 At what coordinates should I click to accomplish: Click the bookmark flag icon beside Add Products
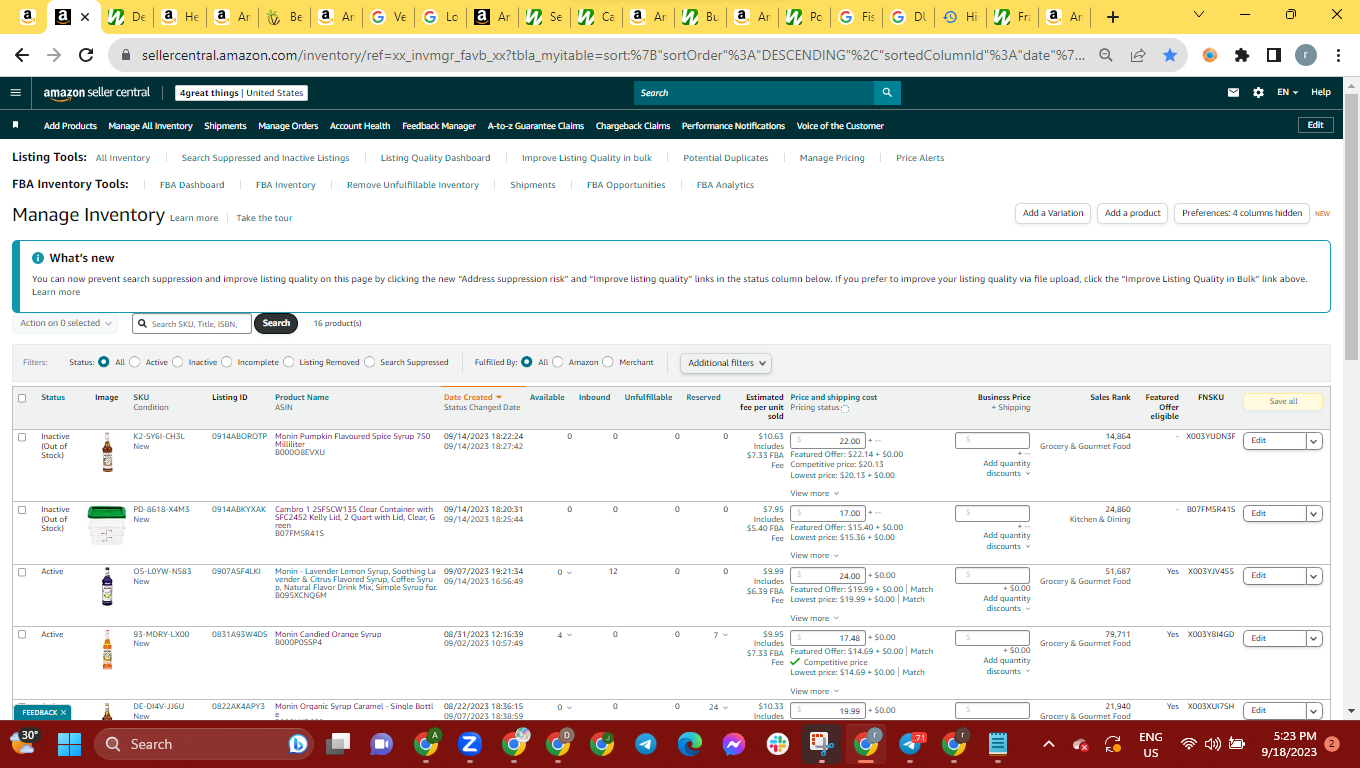(x=16, y=126)
